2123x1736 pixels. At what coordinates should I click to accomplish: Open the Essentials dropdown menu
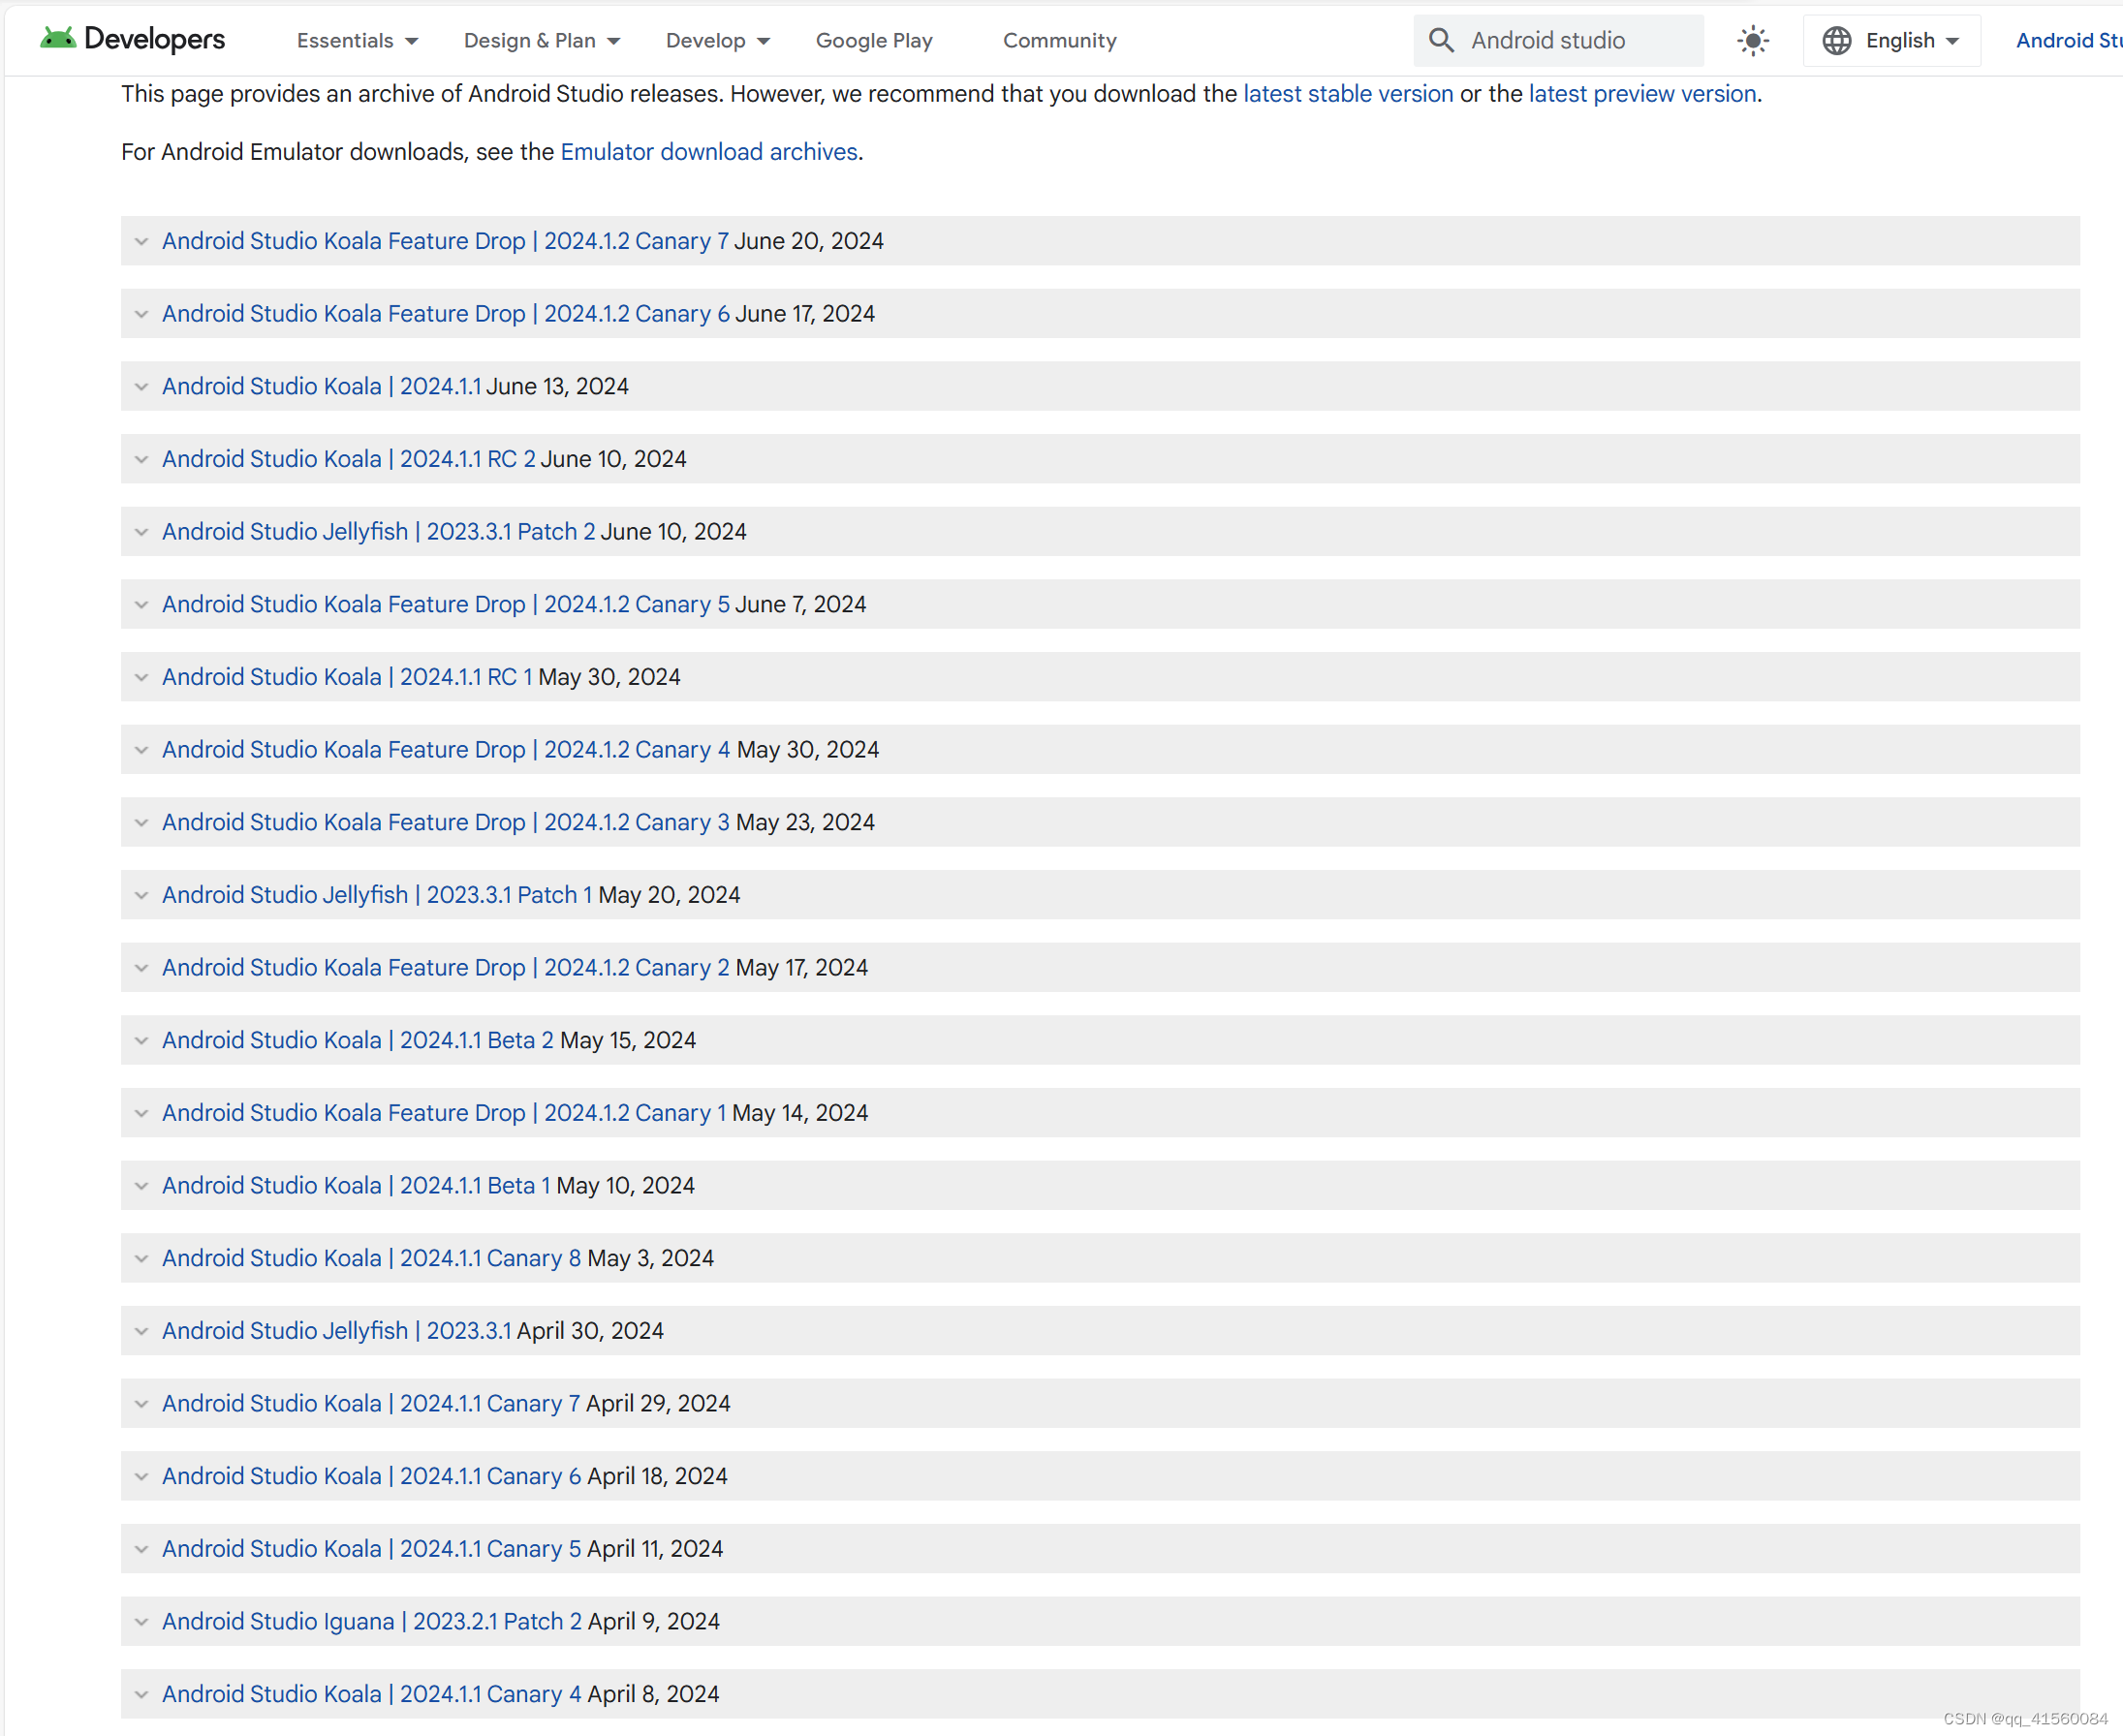point(357,40)
